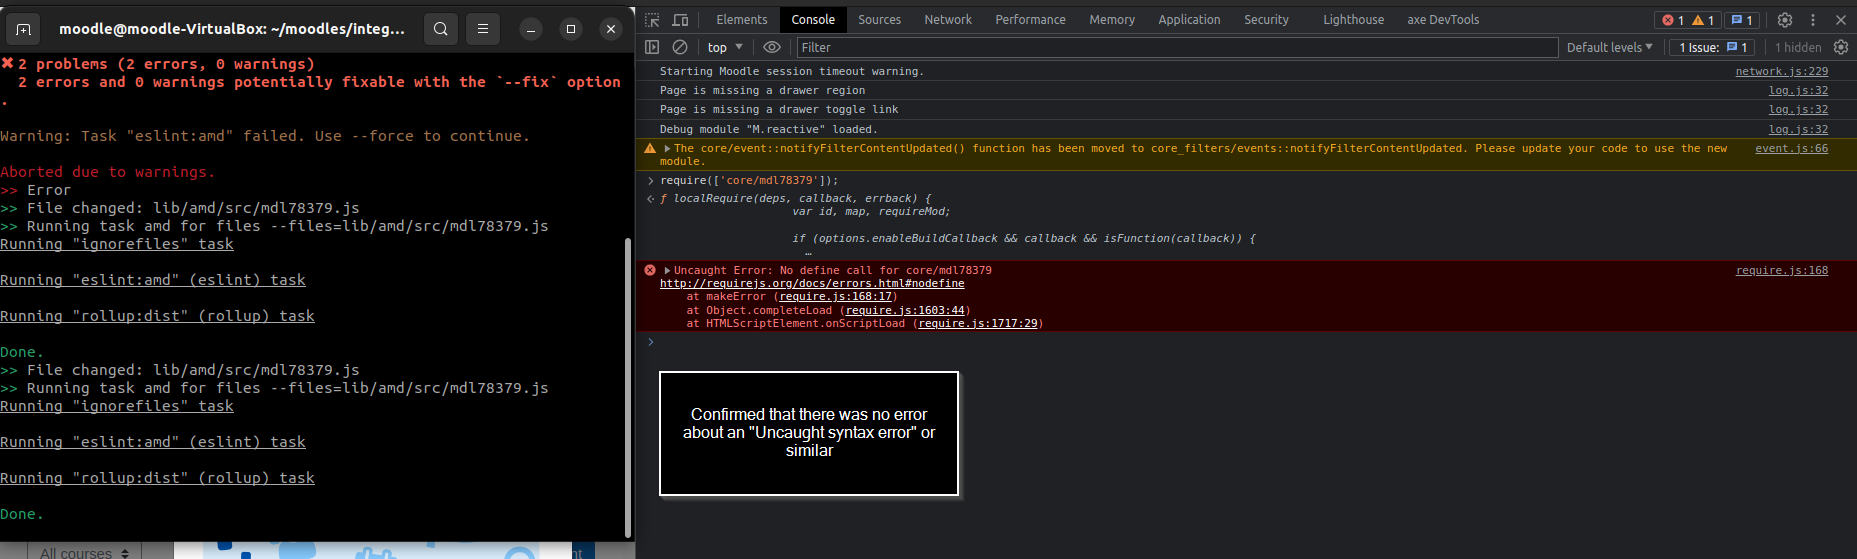
Task: Open the require.js:168 link at right
Action: click(1781, 270)
